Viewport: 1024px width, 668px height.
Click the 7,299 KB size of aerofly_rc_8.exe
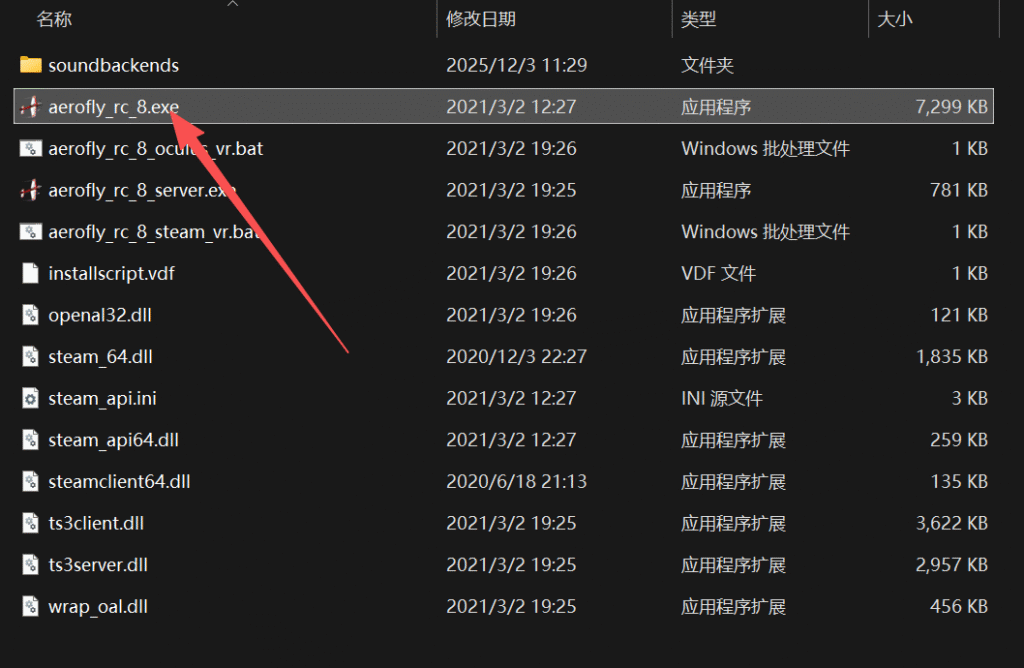(x=951, y=107)
